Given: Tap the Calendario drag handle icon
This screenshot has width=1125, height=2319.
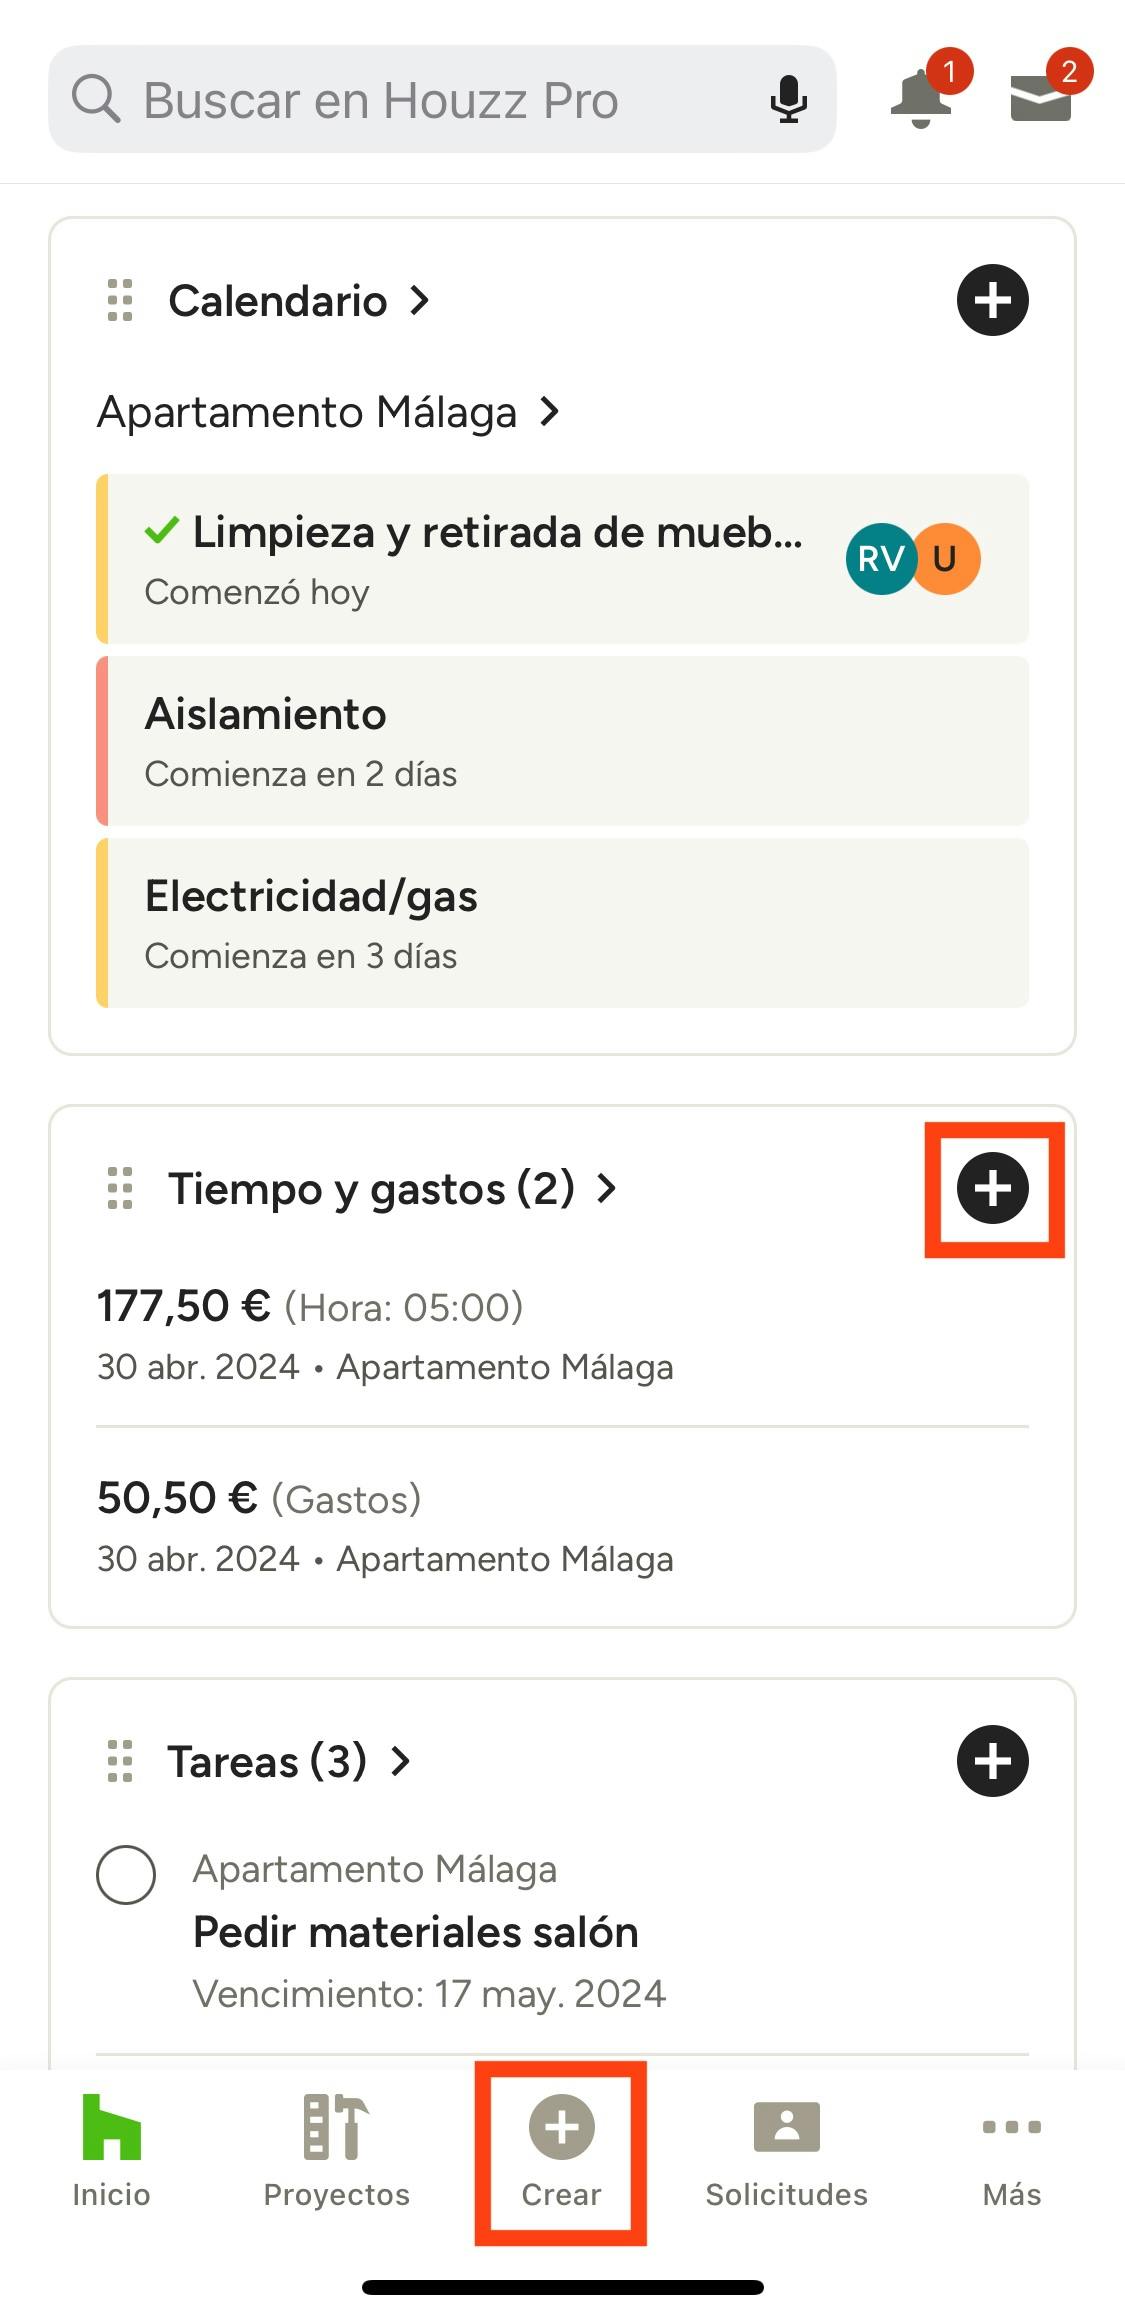Looking at the screenshot, I should 120,300.
